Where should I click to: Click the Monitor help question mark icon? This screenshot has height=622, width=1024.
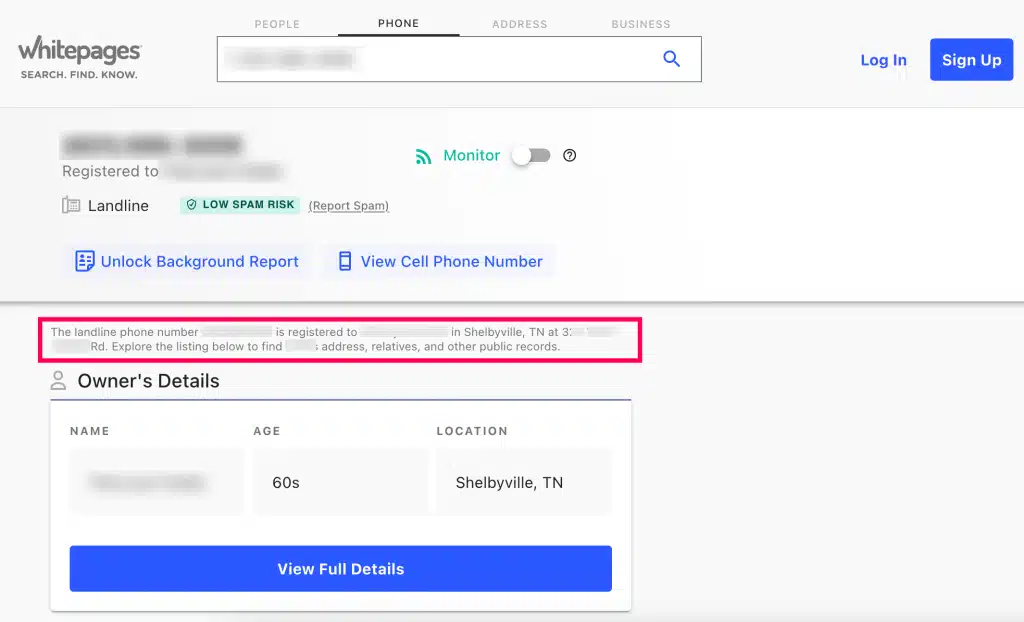click(569, 156)
